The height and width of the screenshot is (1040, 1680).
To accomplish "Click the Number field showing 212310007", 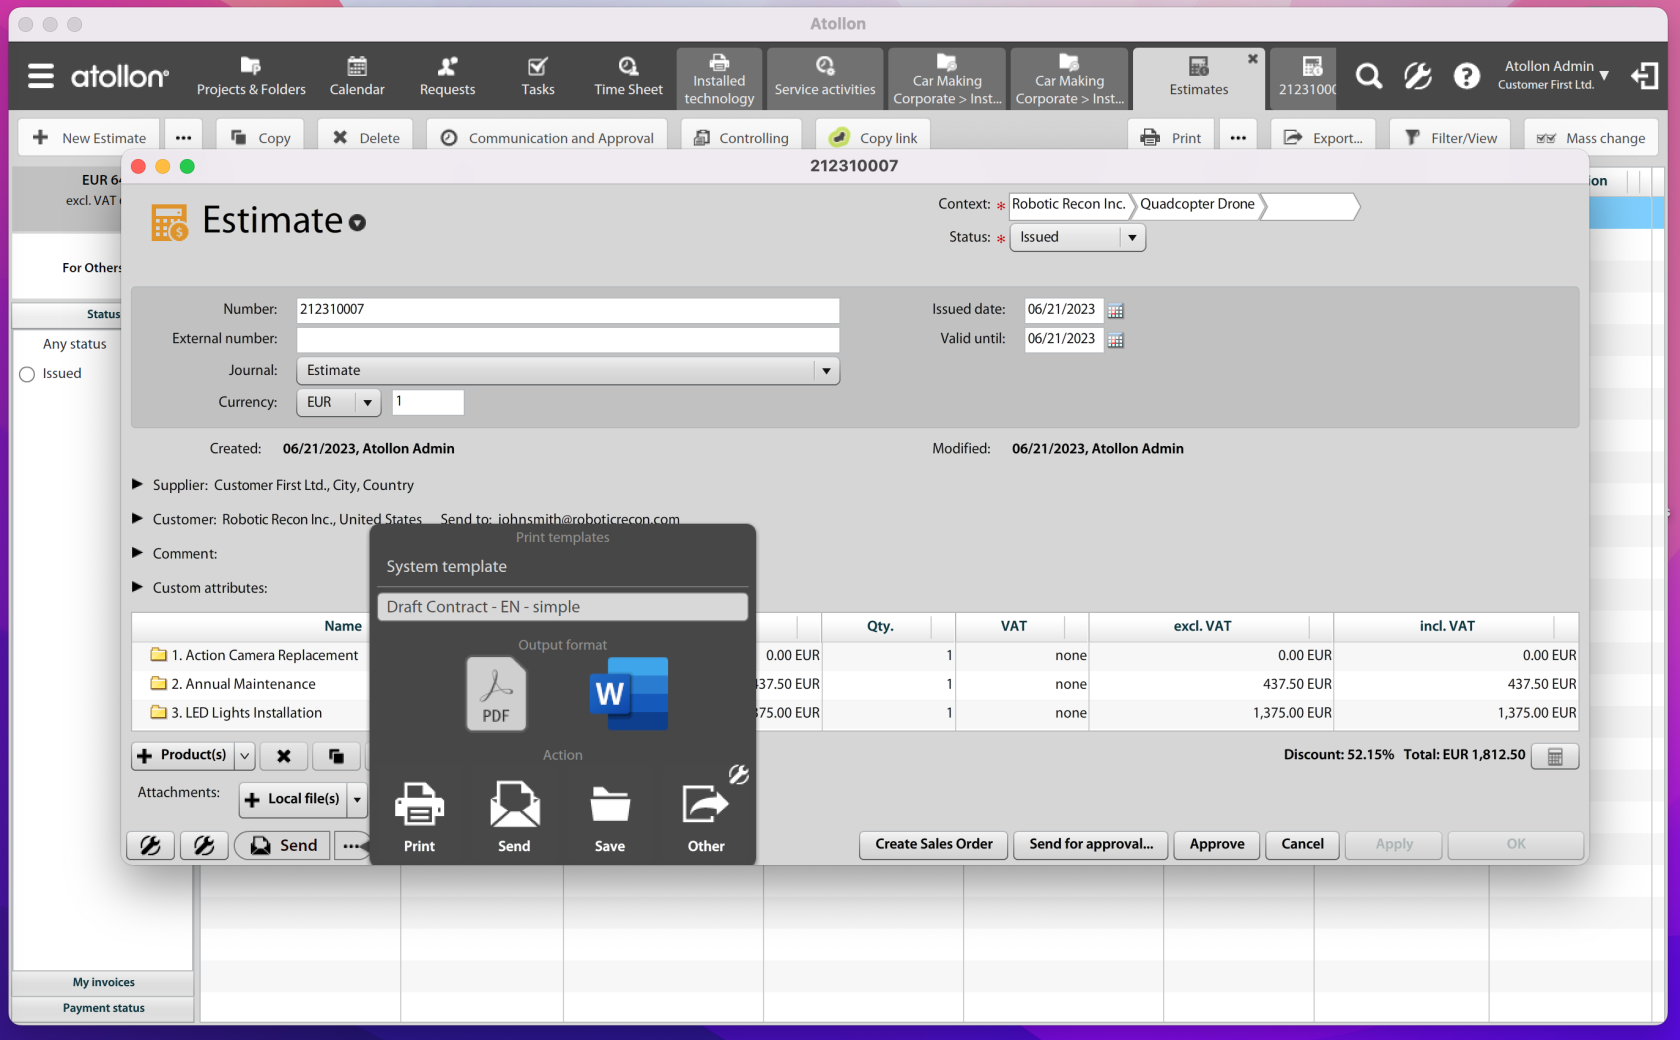I will pyautogui.click(x=568, y=311).
